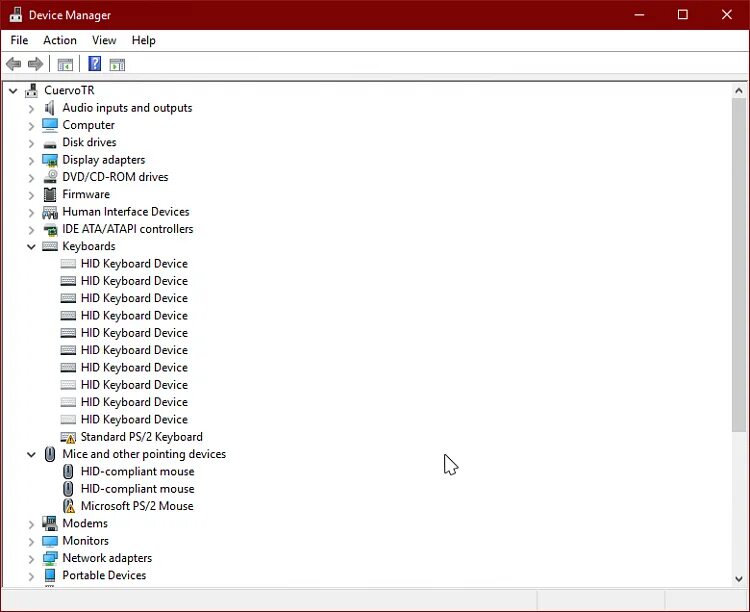750x612 pixels.
Task: Expand Audio inputs and outputs chevron
Action: (31, 109)
